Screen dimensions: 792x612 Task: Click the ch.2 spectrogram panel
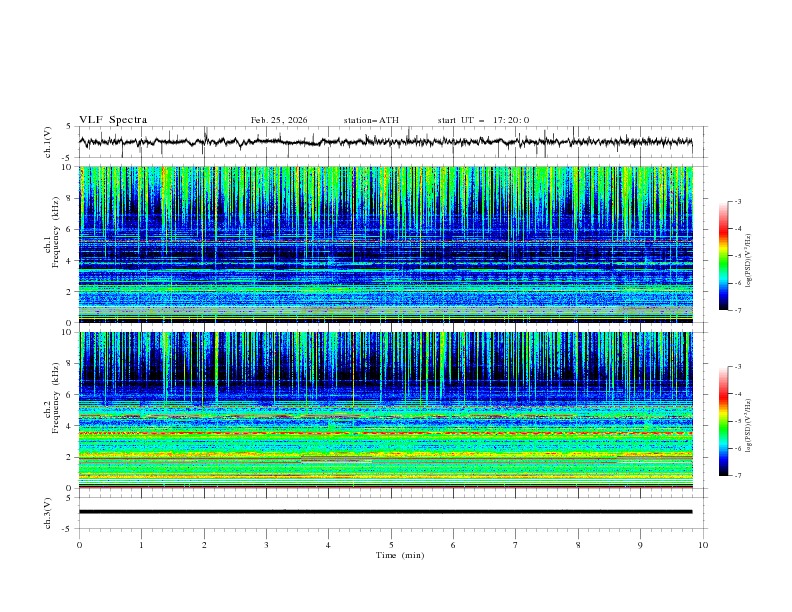(386, 410)
